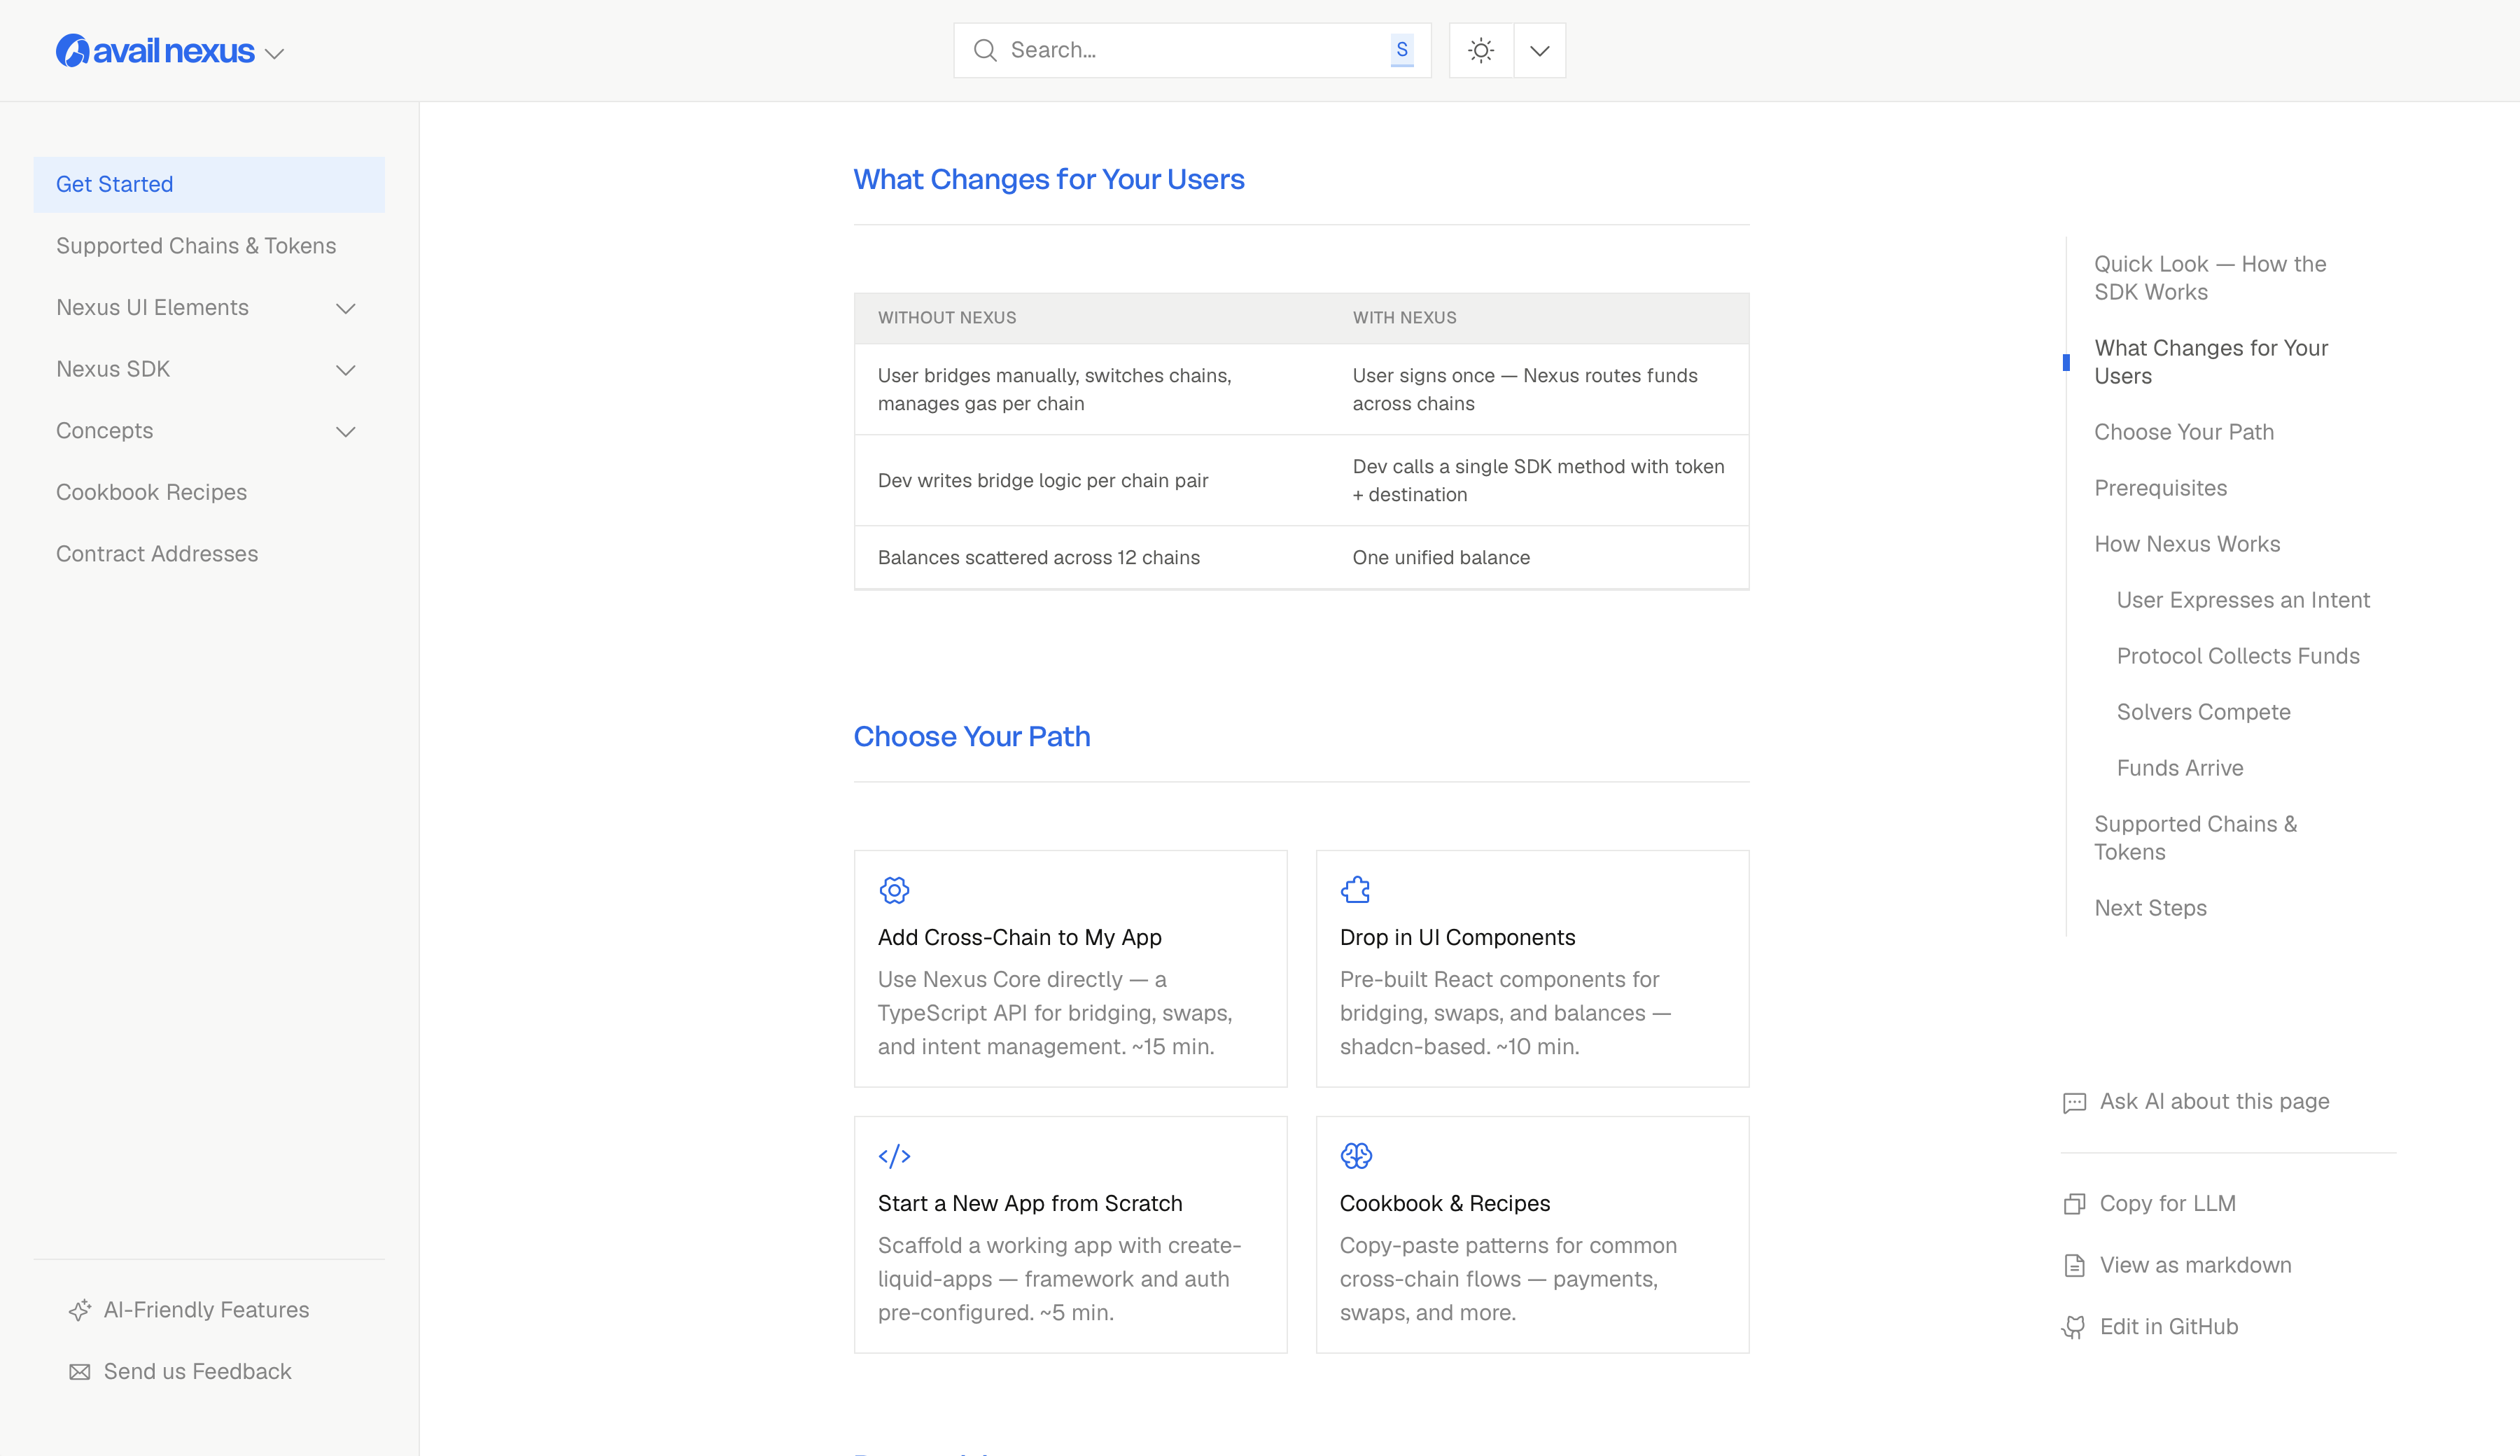
Task: Expand the Nexus SDK chevron
Action: point(346,370)
